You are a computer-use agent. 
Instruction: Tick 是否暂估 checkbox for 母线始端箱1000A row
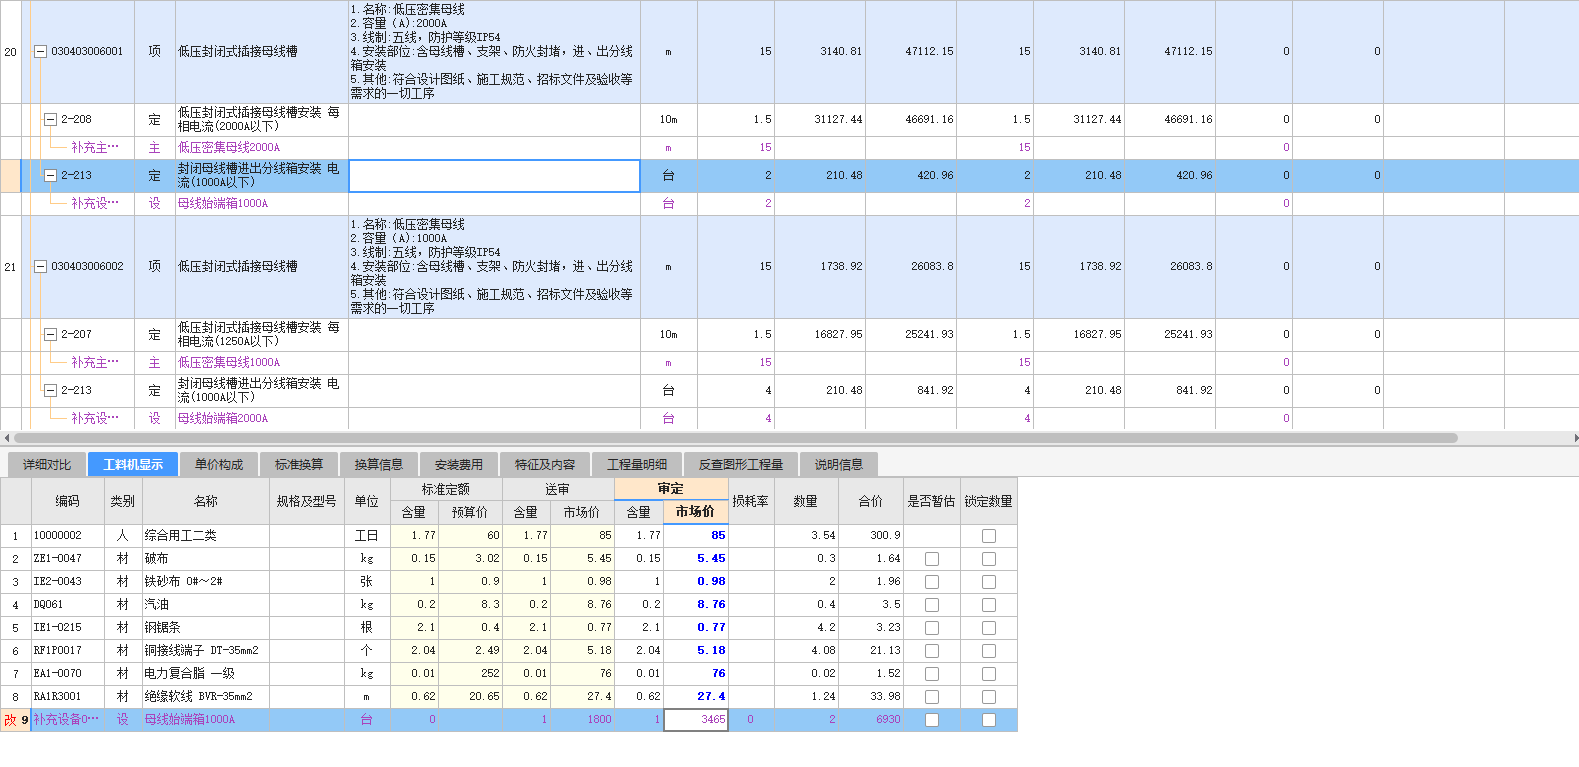coord(932,720)
